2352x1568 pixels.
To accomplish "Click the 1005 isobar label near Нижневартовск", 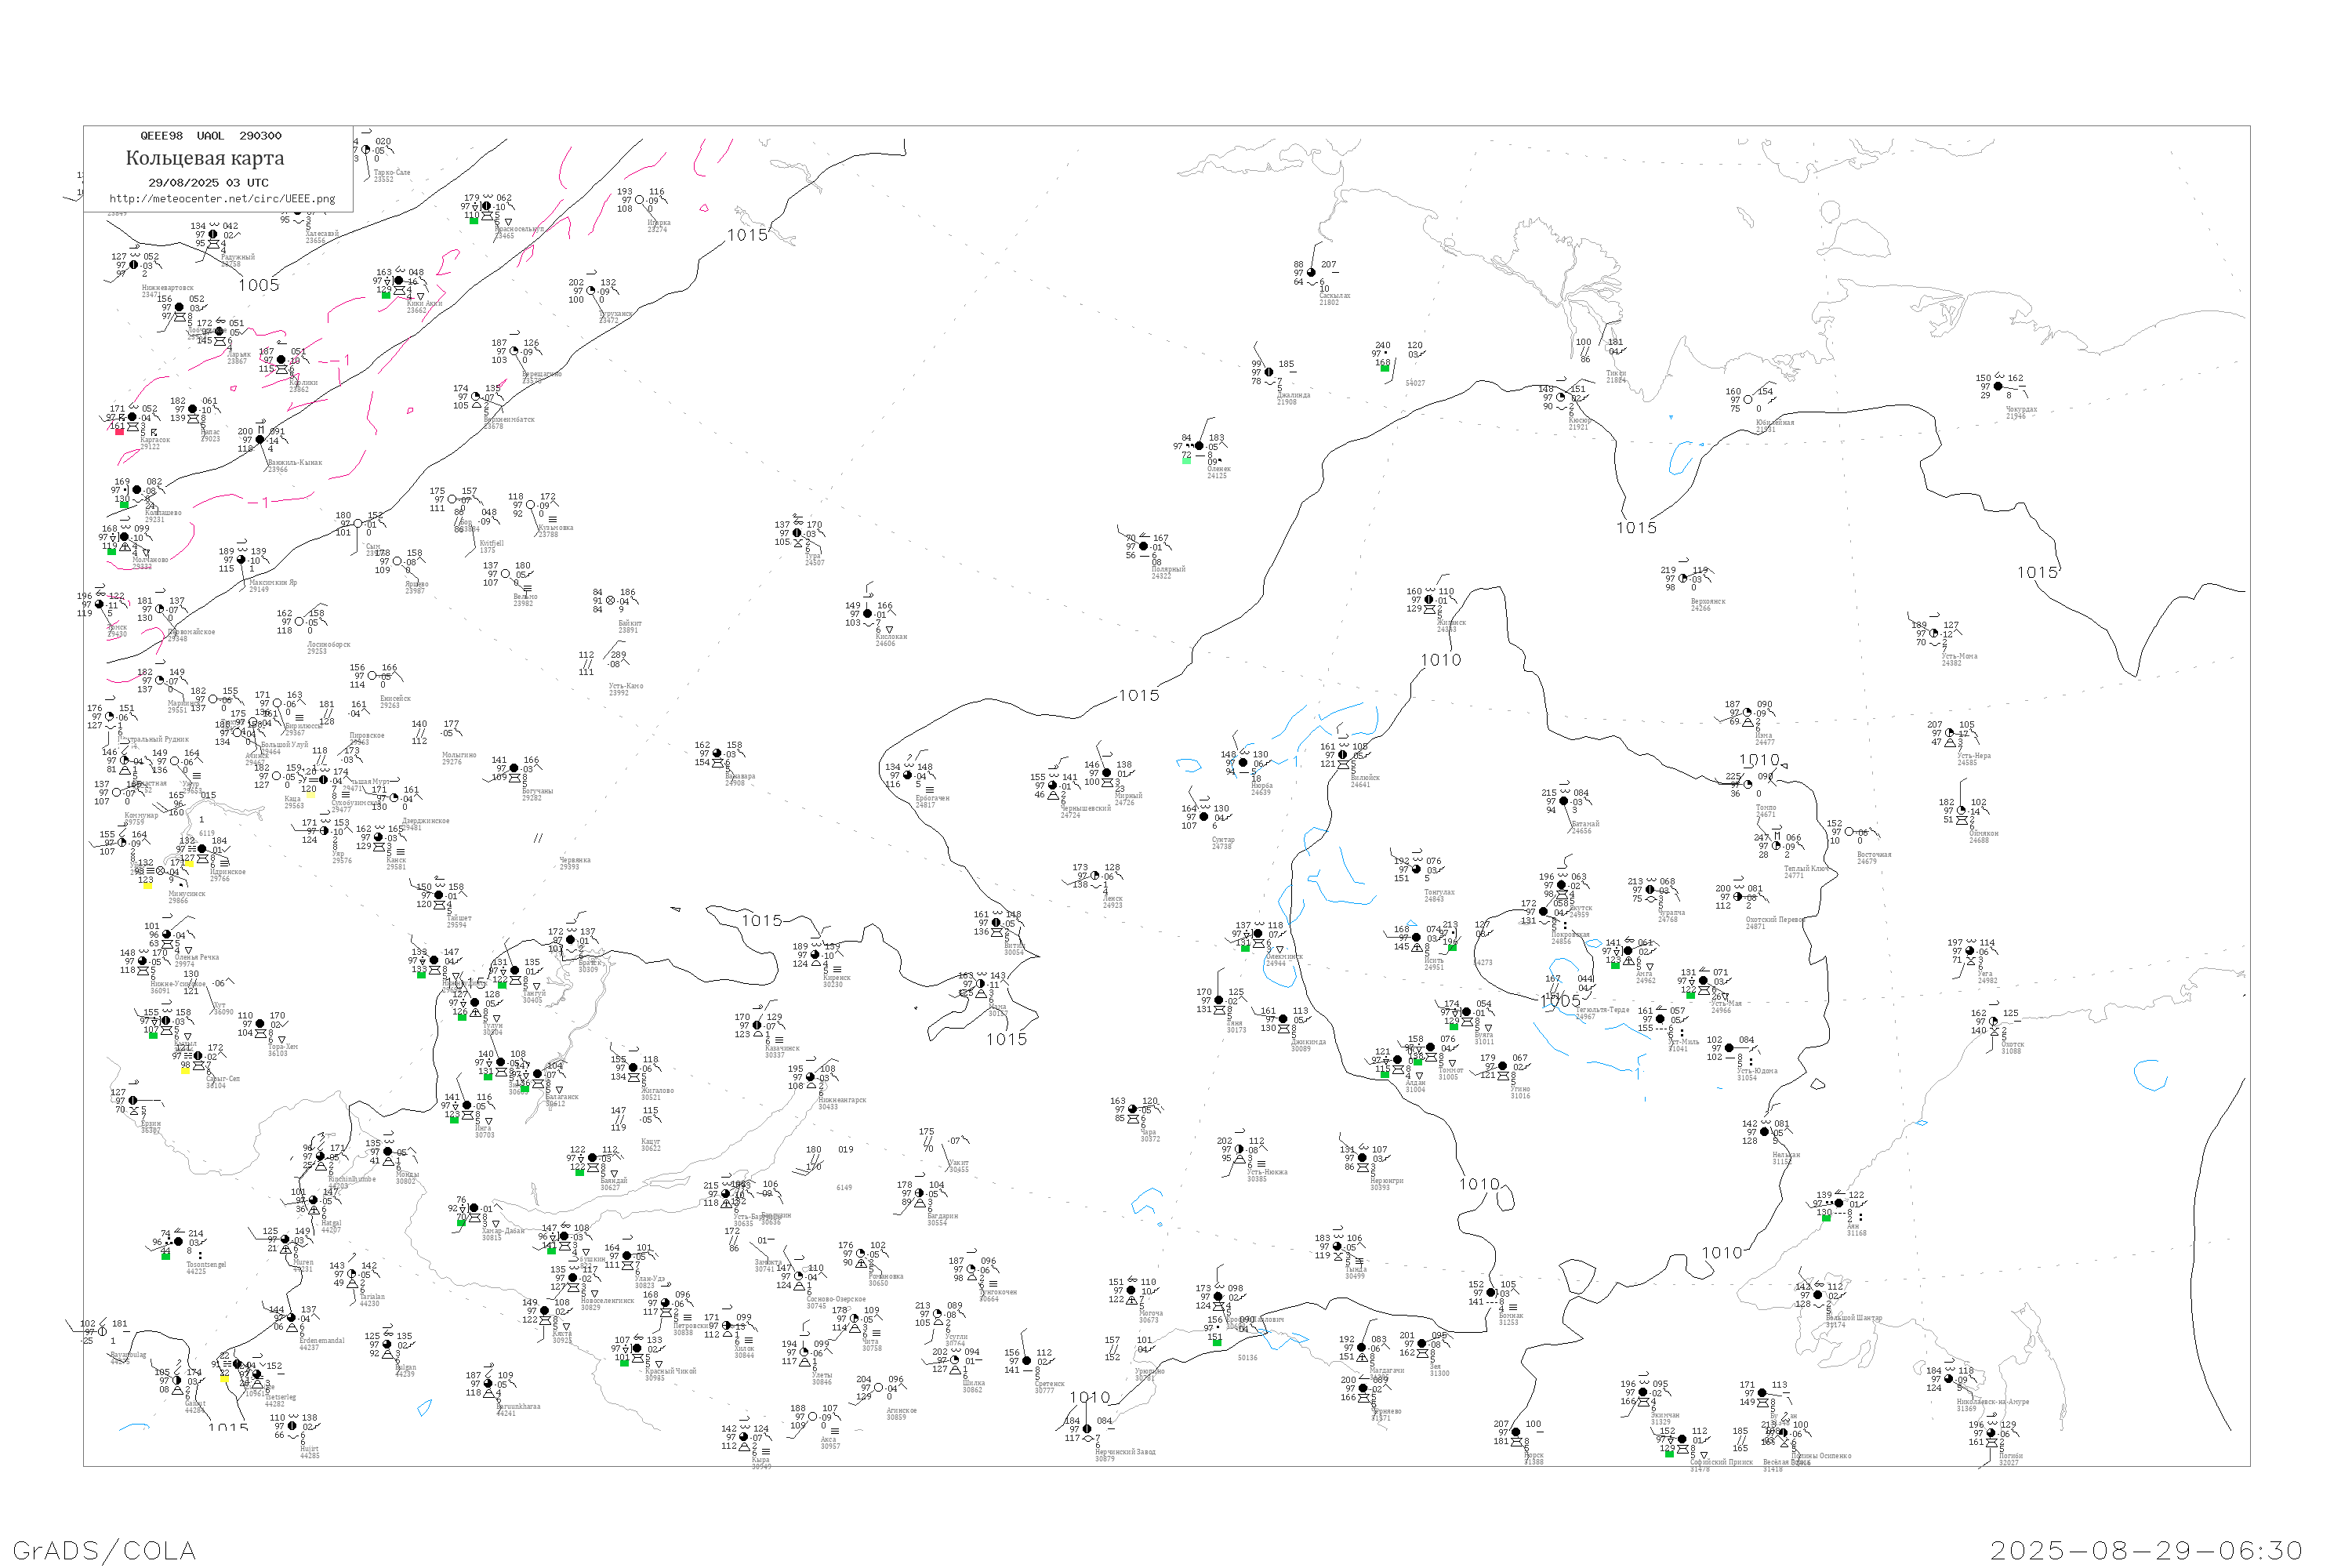I will point(259,285).
